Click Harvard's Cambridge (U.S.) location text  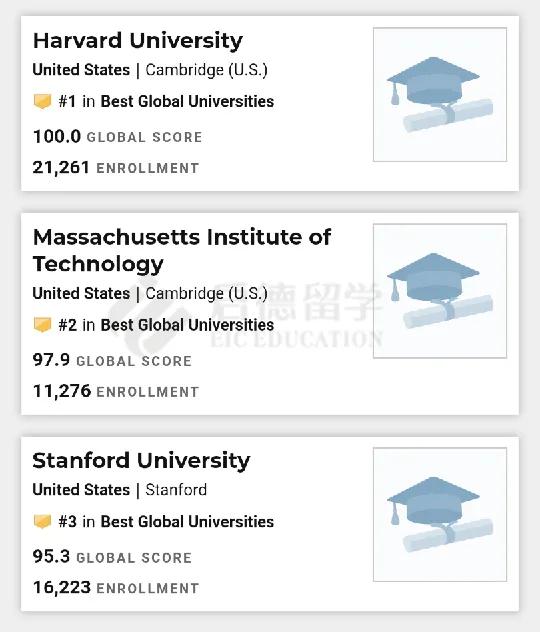[x=206, y=70]
